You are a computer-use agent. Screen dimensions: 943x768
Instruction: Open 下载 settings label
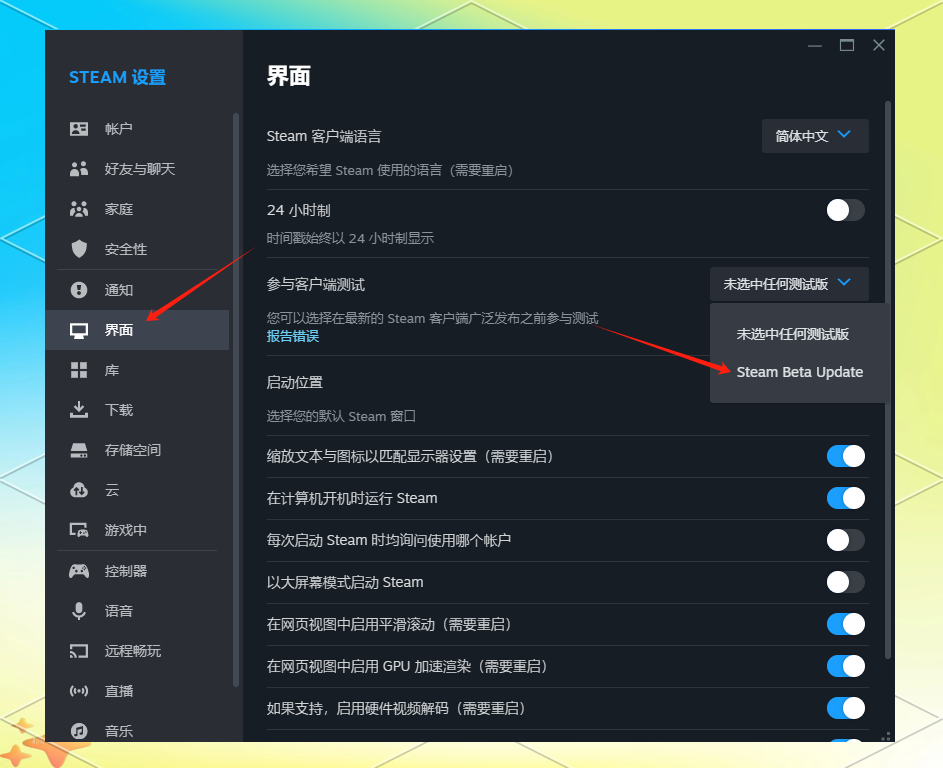[118, 410]
